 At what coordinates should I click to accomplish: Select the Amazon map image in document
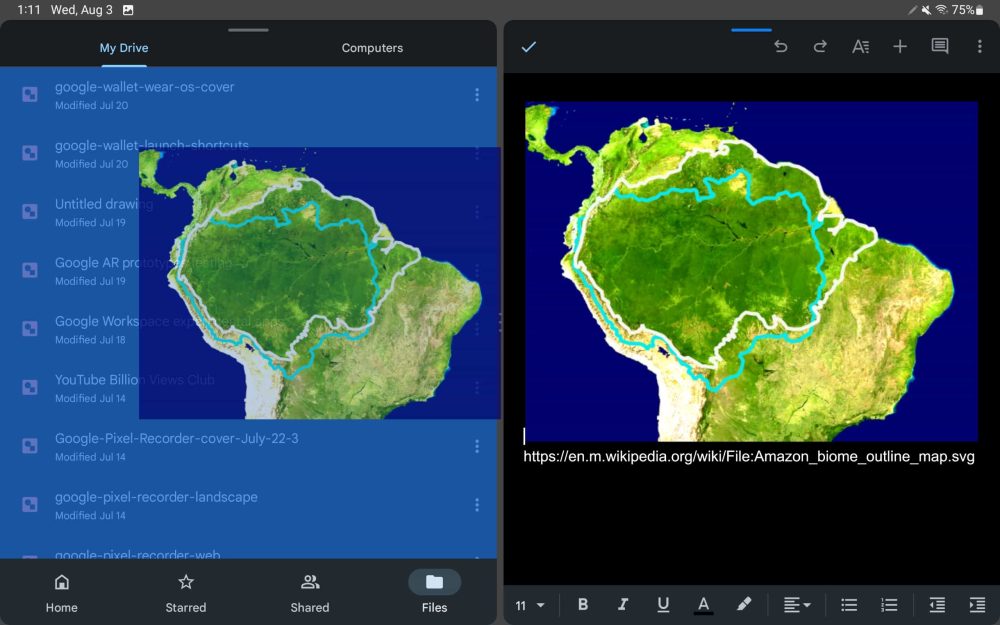751,270
